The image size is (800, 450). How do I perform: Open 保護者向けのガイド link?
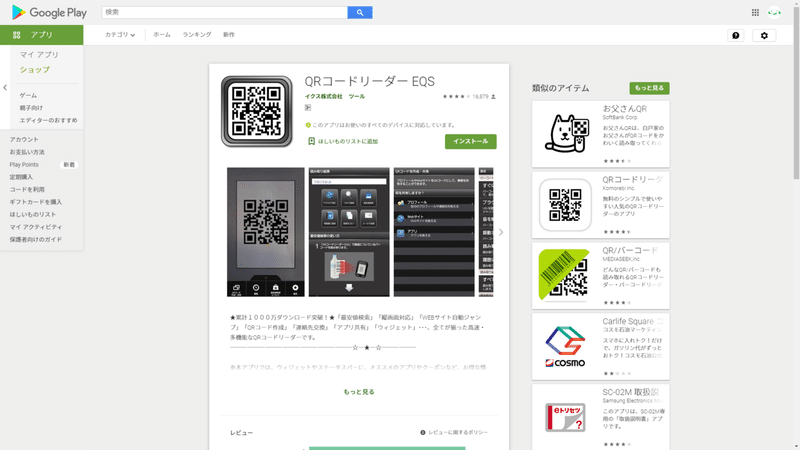tap(36, 239)
